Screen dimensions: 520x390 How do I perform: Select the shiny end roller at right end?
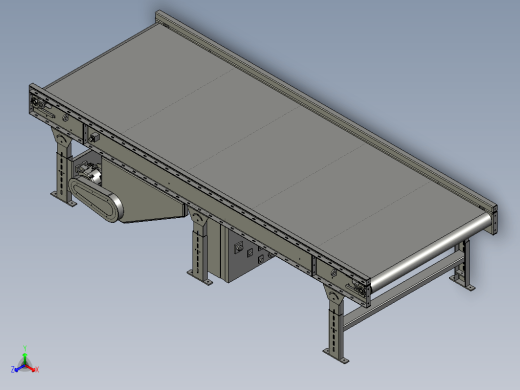pos(430,253)
